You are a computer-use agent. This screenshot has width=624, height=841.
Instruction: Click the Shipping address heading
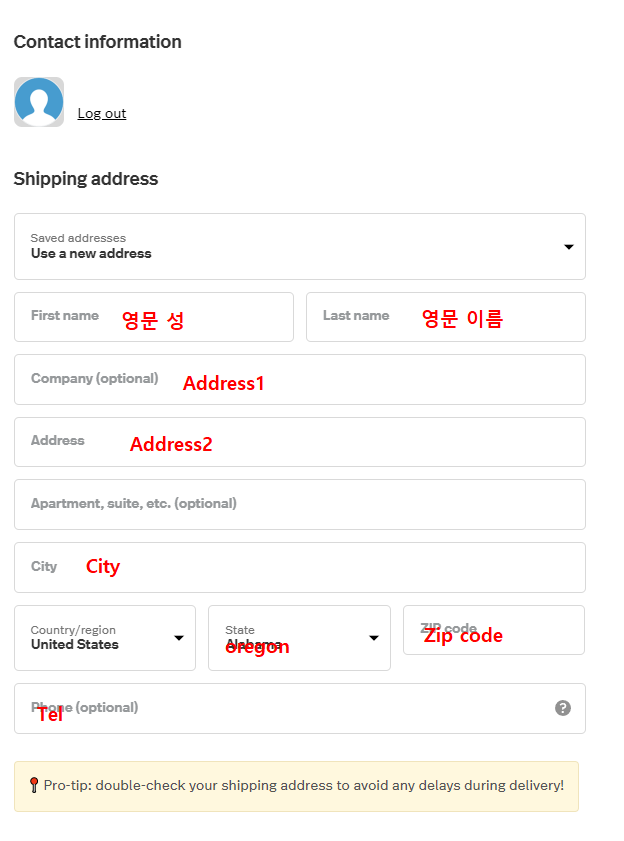tap(86, 179)
